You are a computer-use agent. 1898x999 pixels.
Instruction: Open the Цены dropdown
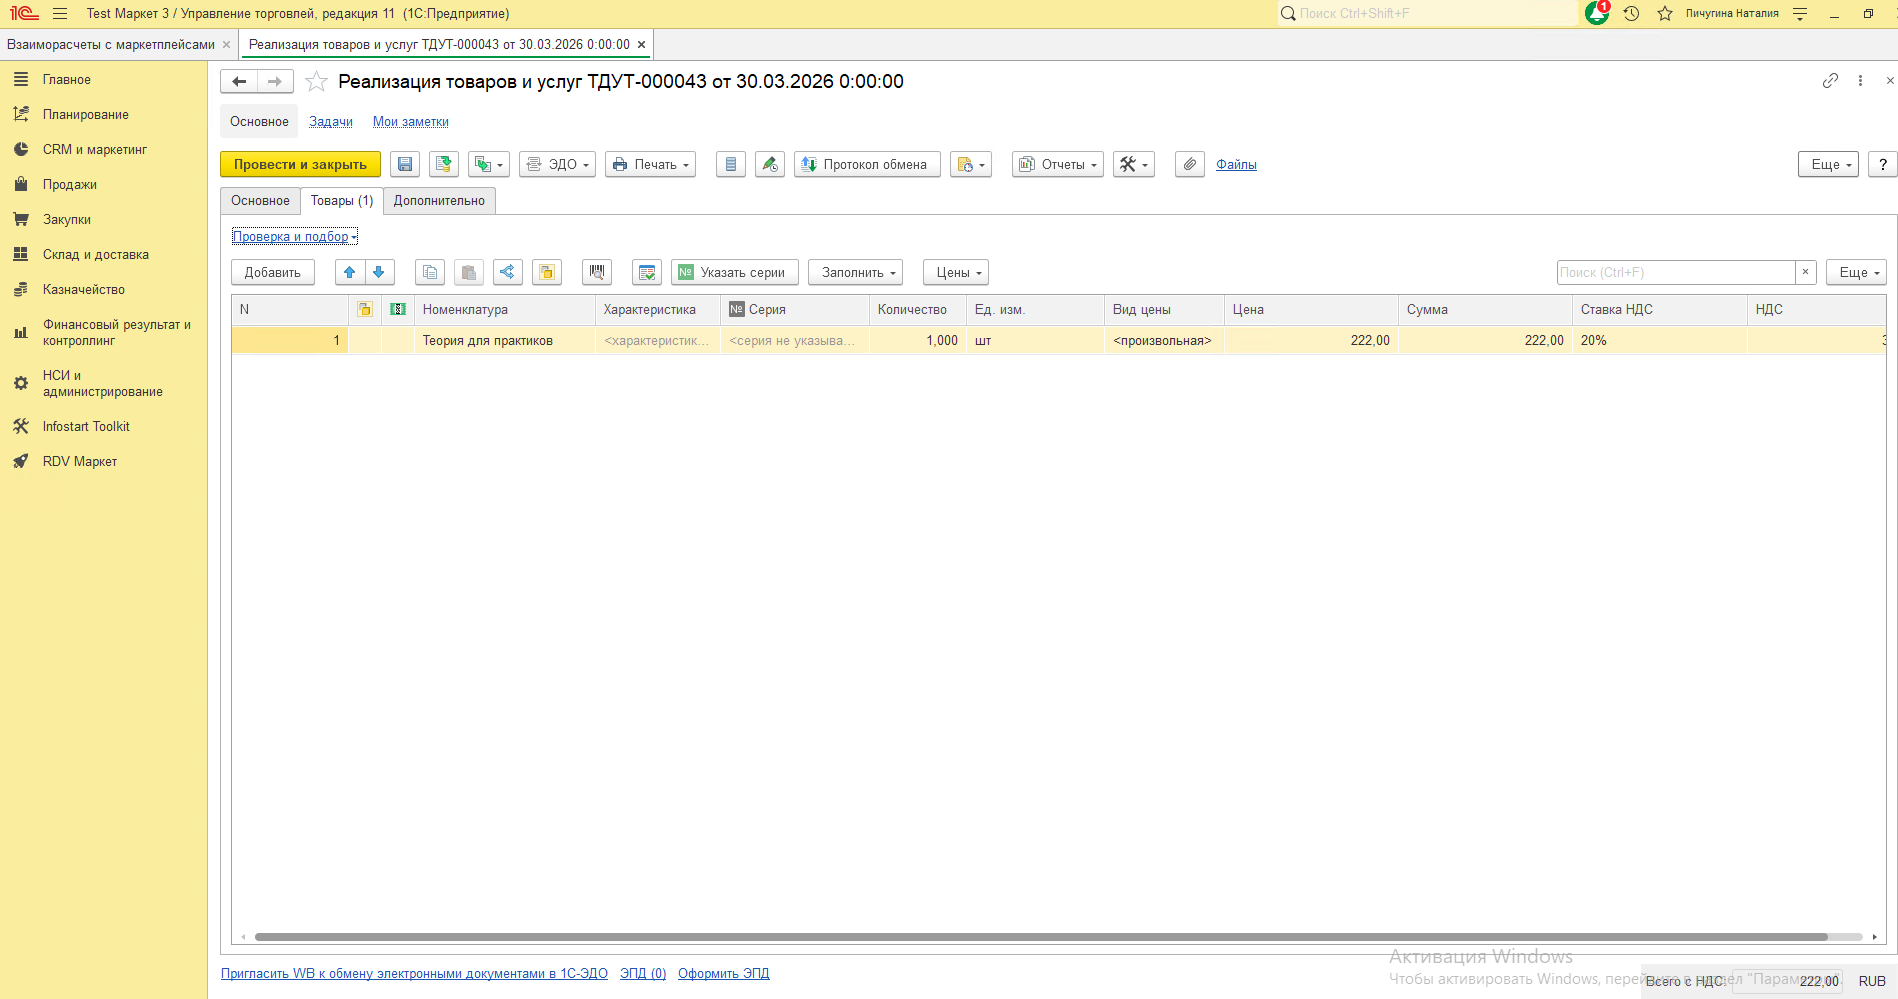955,273
